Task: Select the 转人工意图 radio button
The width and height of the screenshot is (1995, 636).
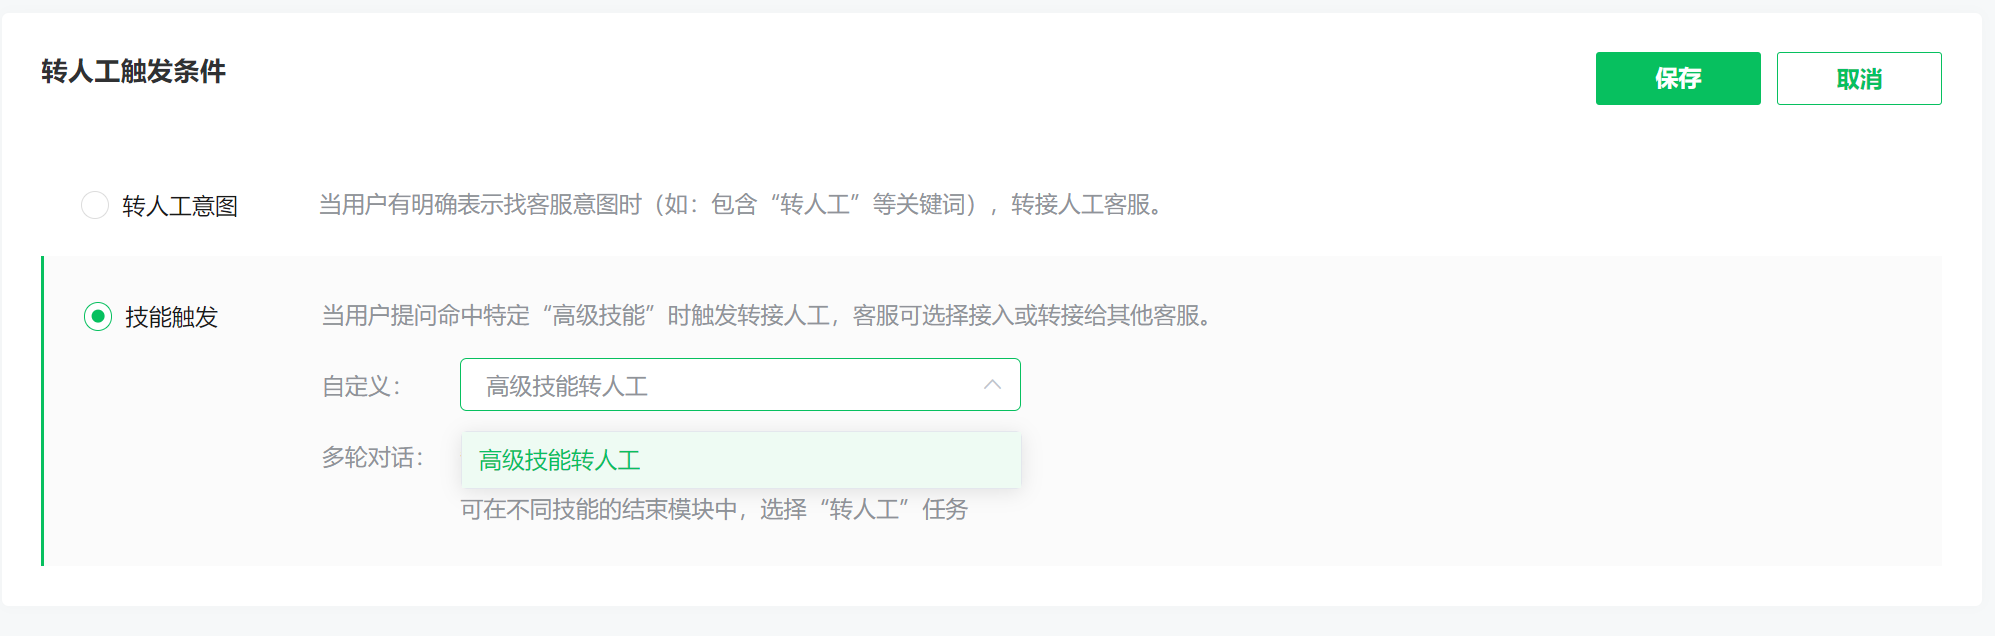Action: pos(95,205)
